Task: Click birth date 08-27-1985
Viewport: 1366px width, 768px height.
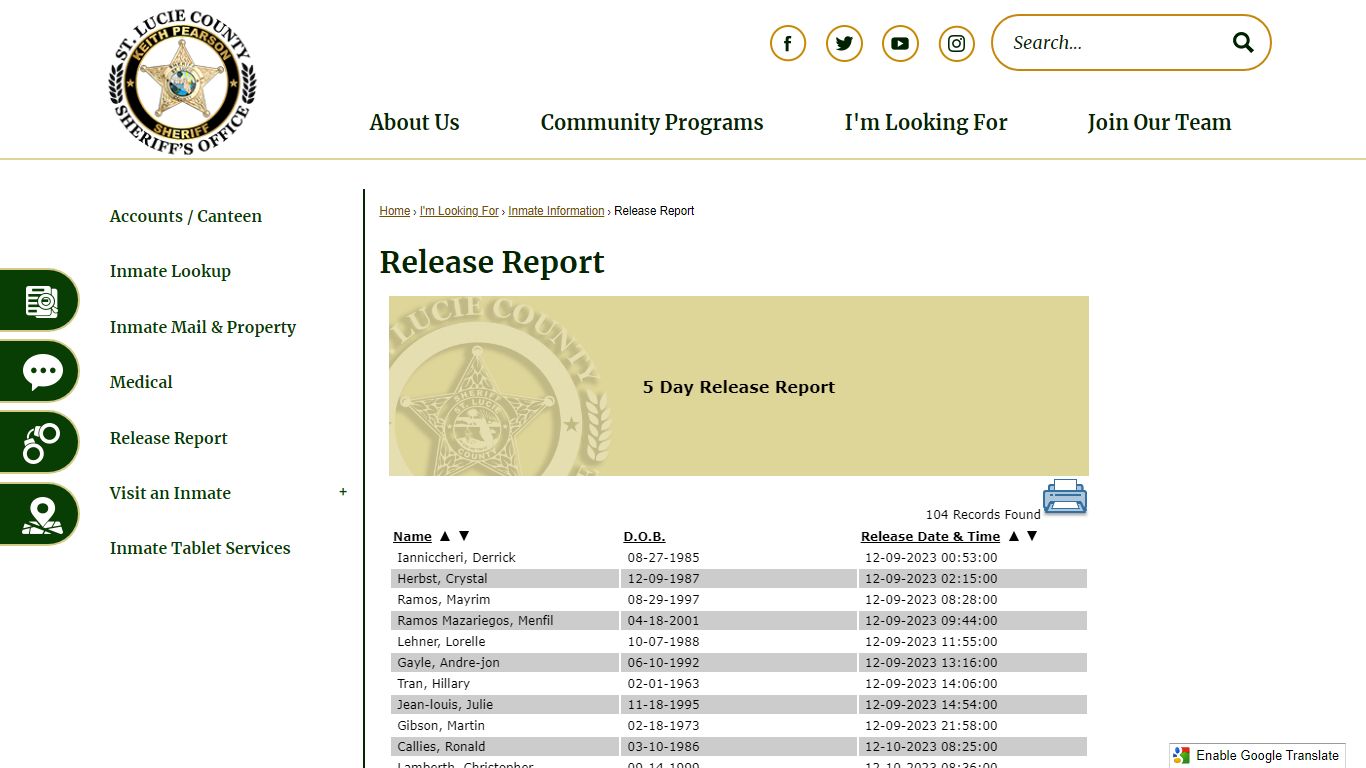Action: (664, 558)
